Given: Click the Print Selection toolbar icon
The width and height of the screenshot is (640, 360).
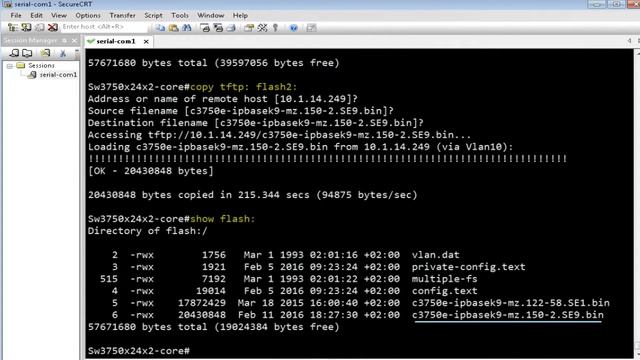Looking at the screenshot, I should tap(218, 27).
